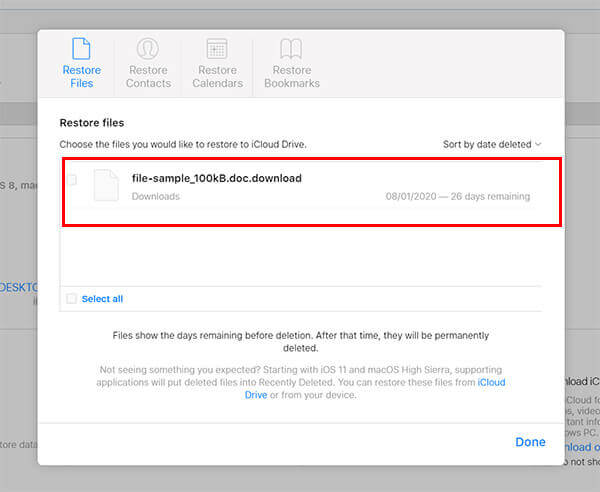The height and width of the screenshot is (492, 600).
Task: Switch to the Restore Calendars tab label
Action: [x=218, y=77]
